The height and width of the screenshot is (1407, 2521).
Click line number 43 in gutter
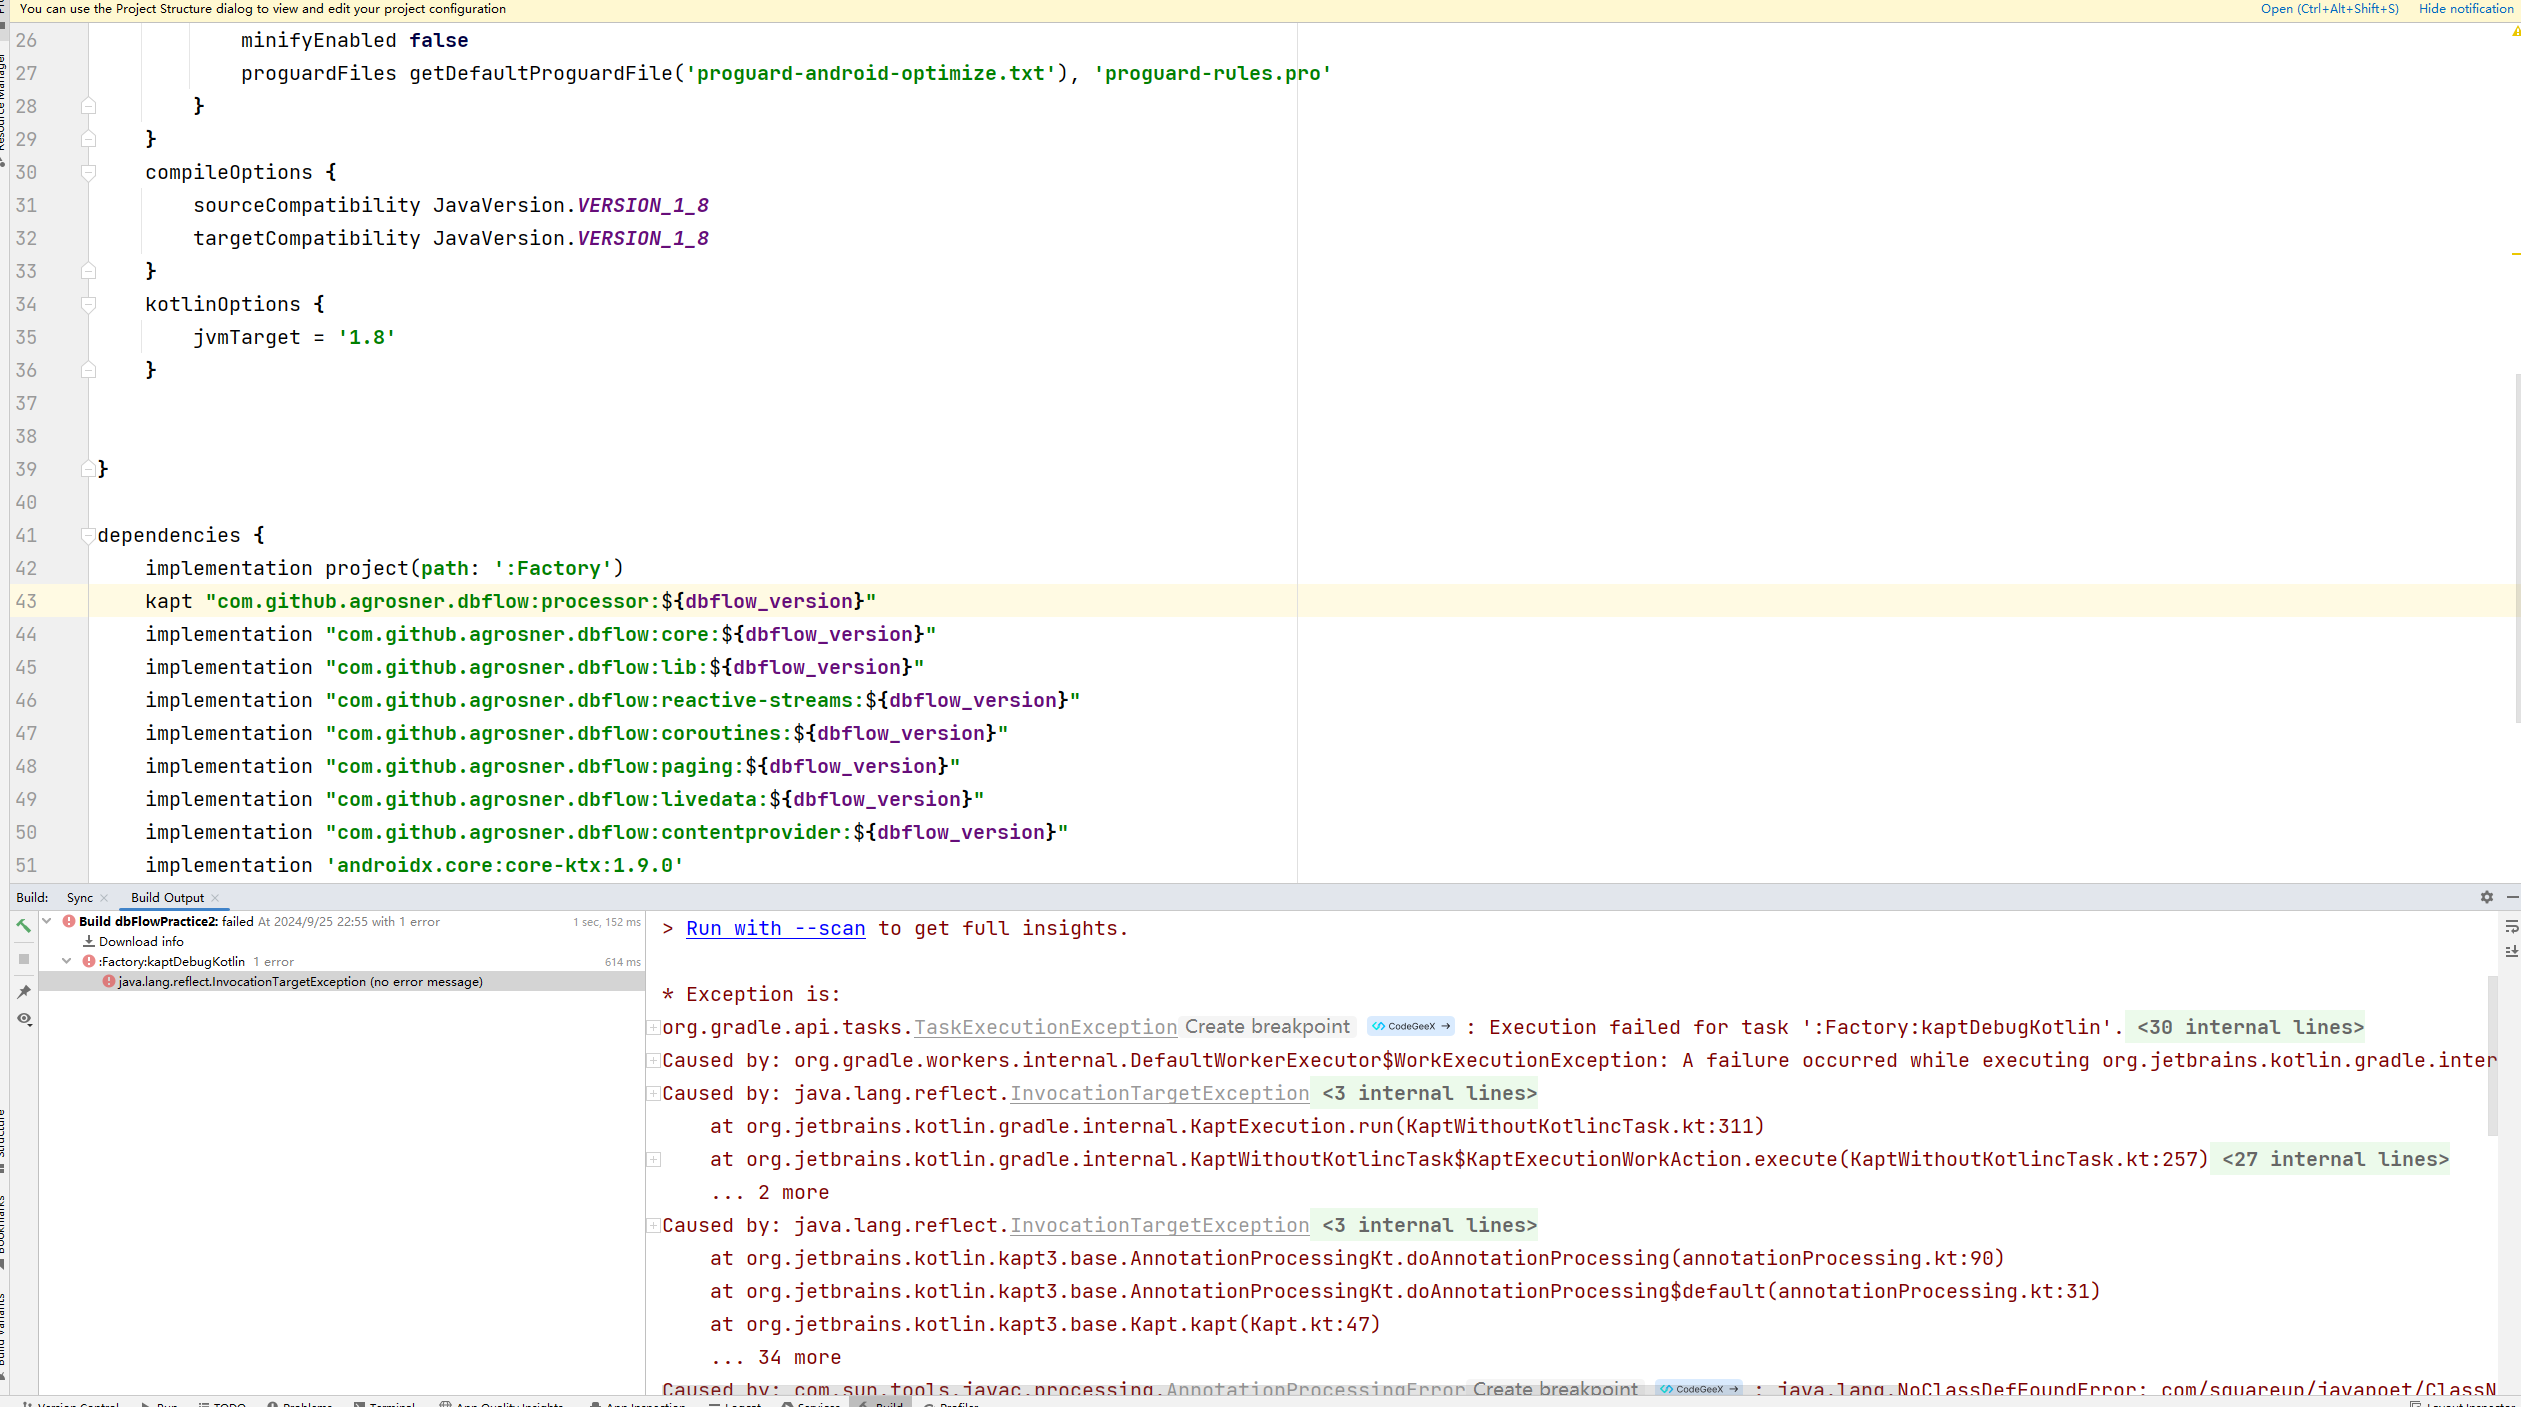(26, 601)
